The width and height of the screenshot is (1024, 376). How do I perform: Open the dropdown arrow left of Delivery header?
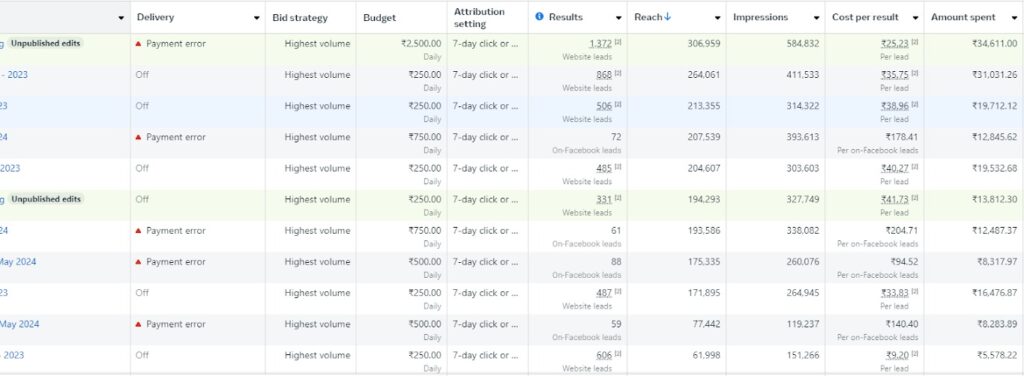(x=121, y=18)
